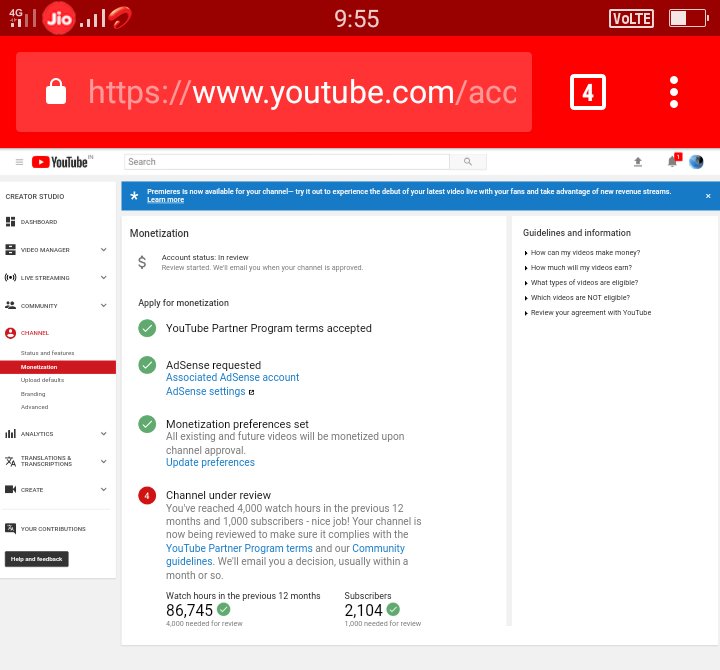
Task: Click the green check next to 86,745
Action: (224, 609)
